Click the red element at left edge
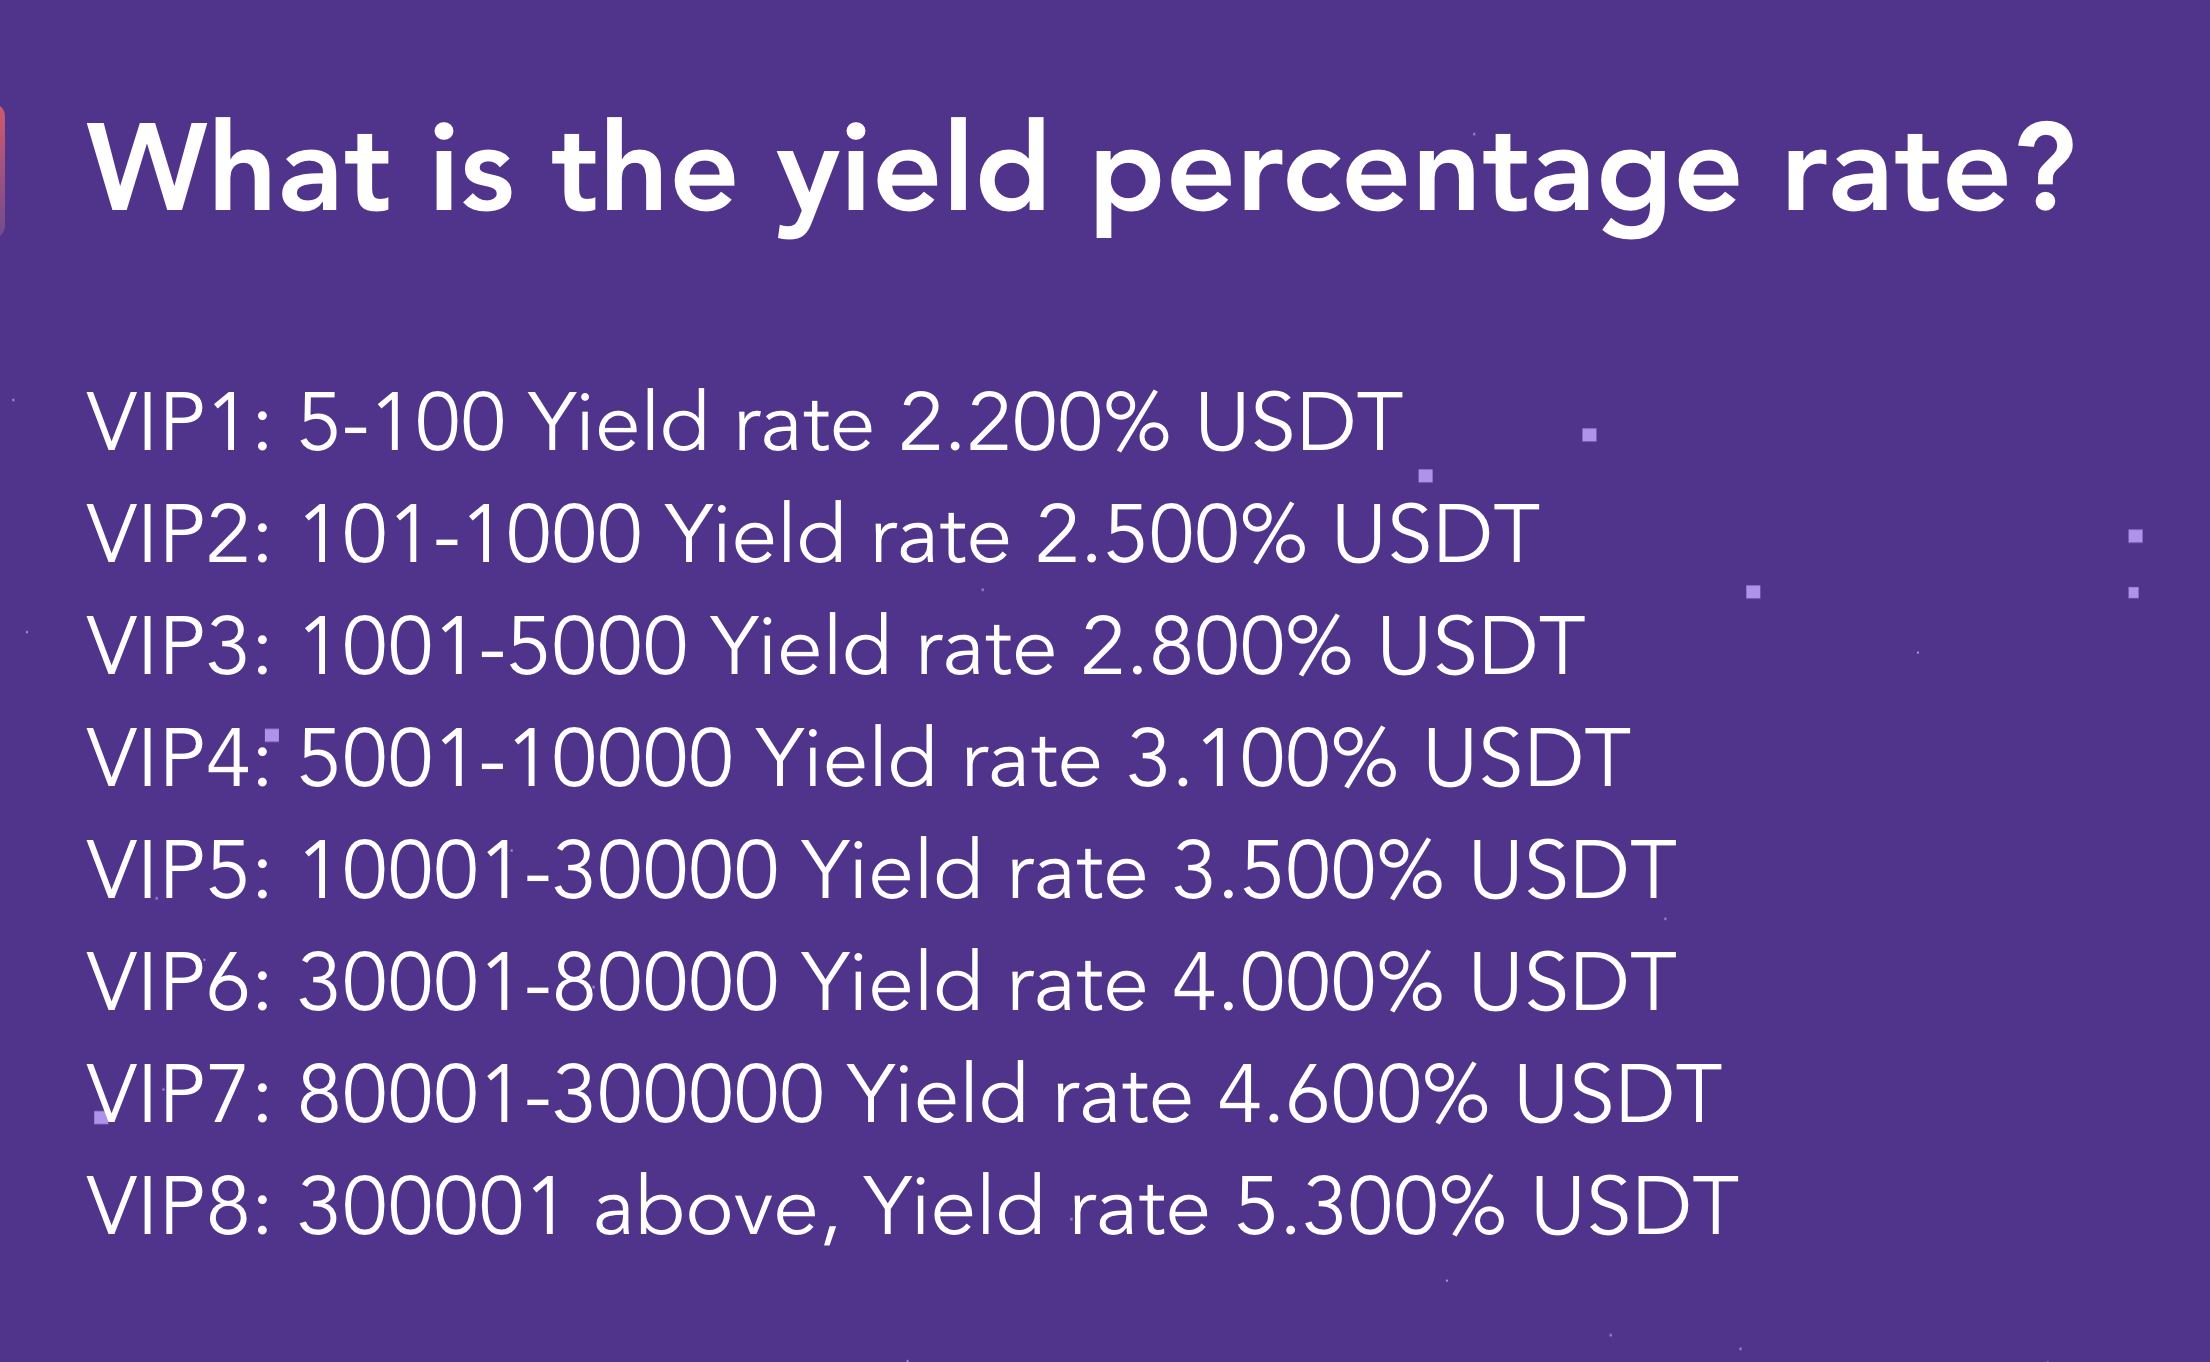This screenshot has width=2210, height=1362. click(x=2, y=170)
